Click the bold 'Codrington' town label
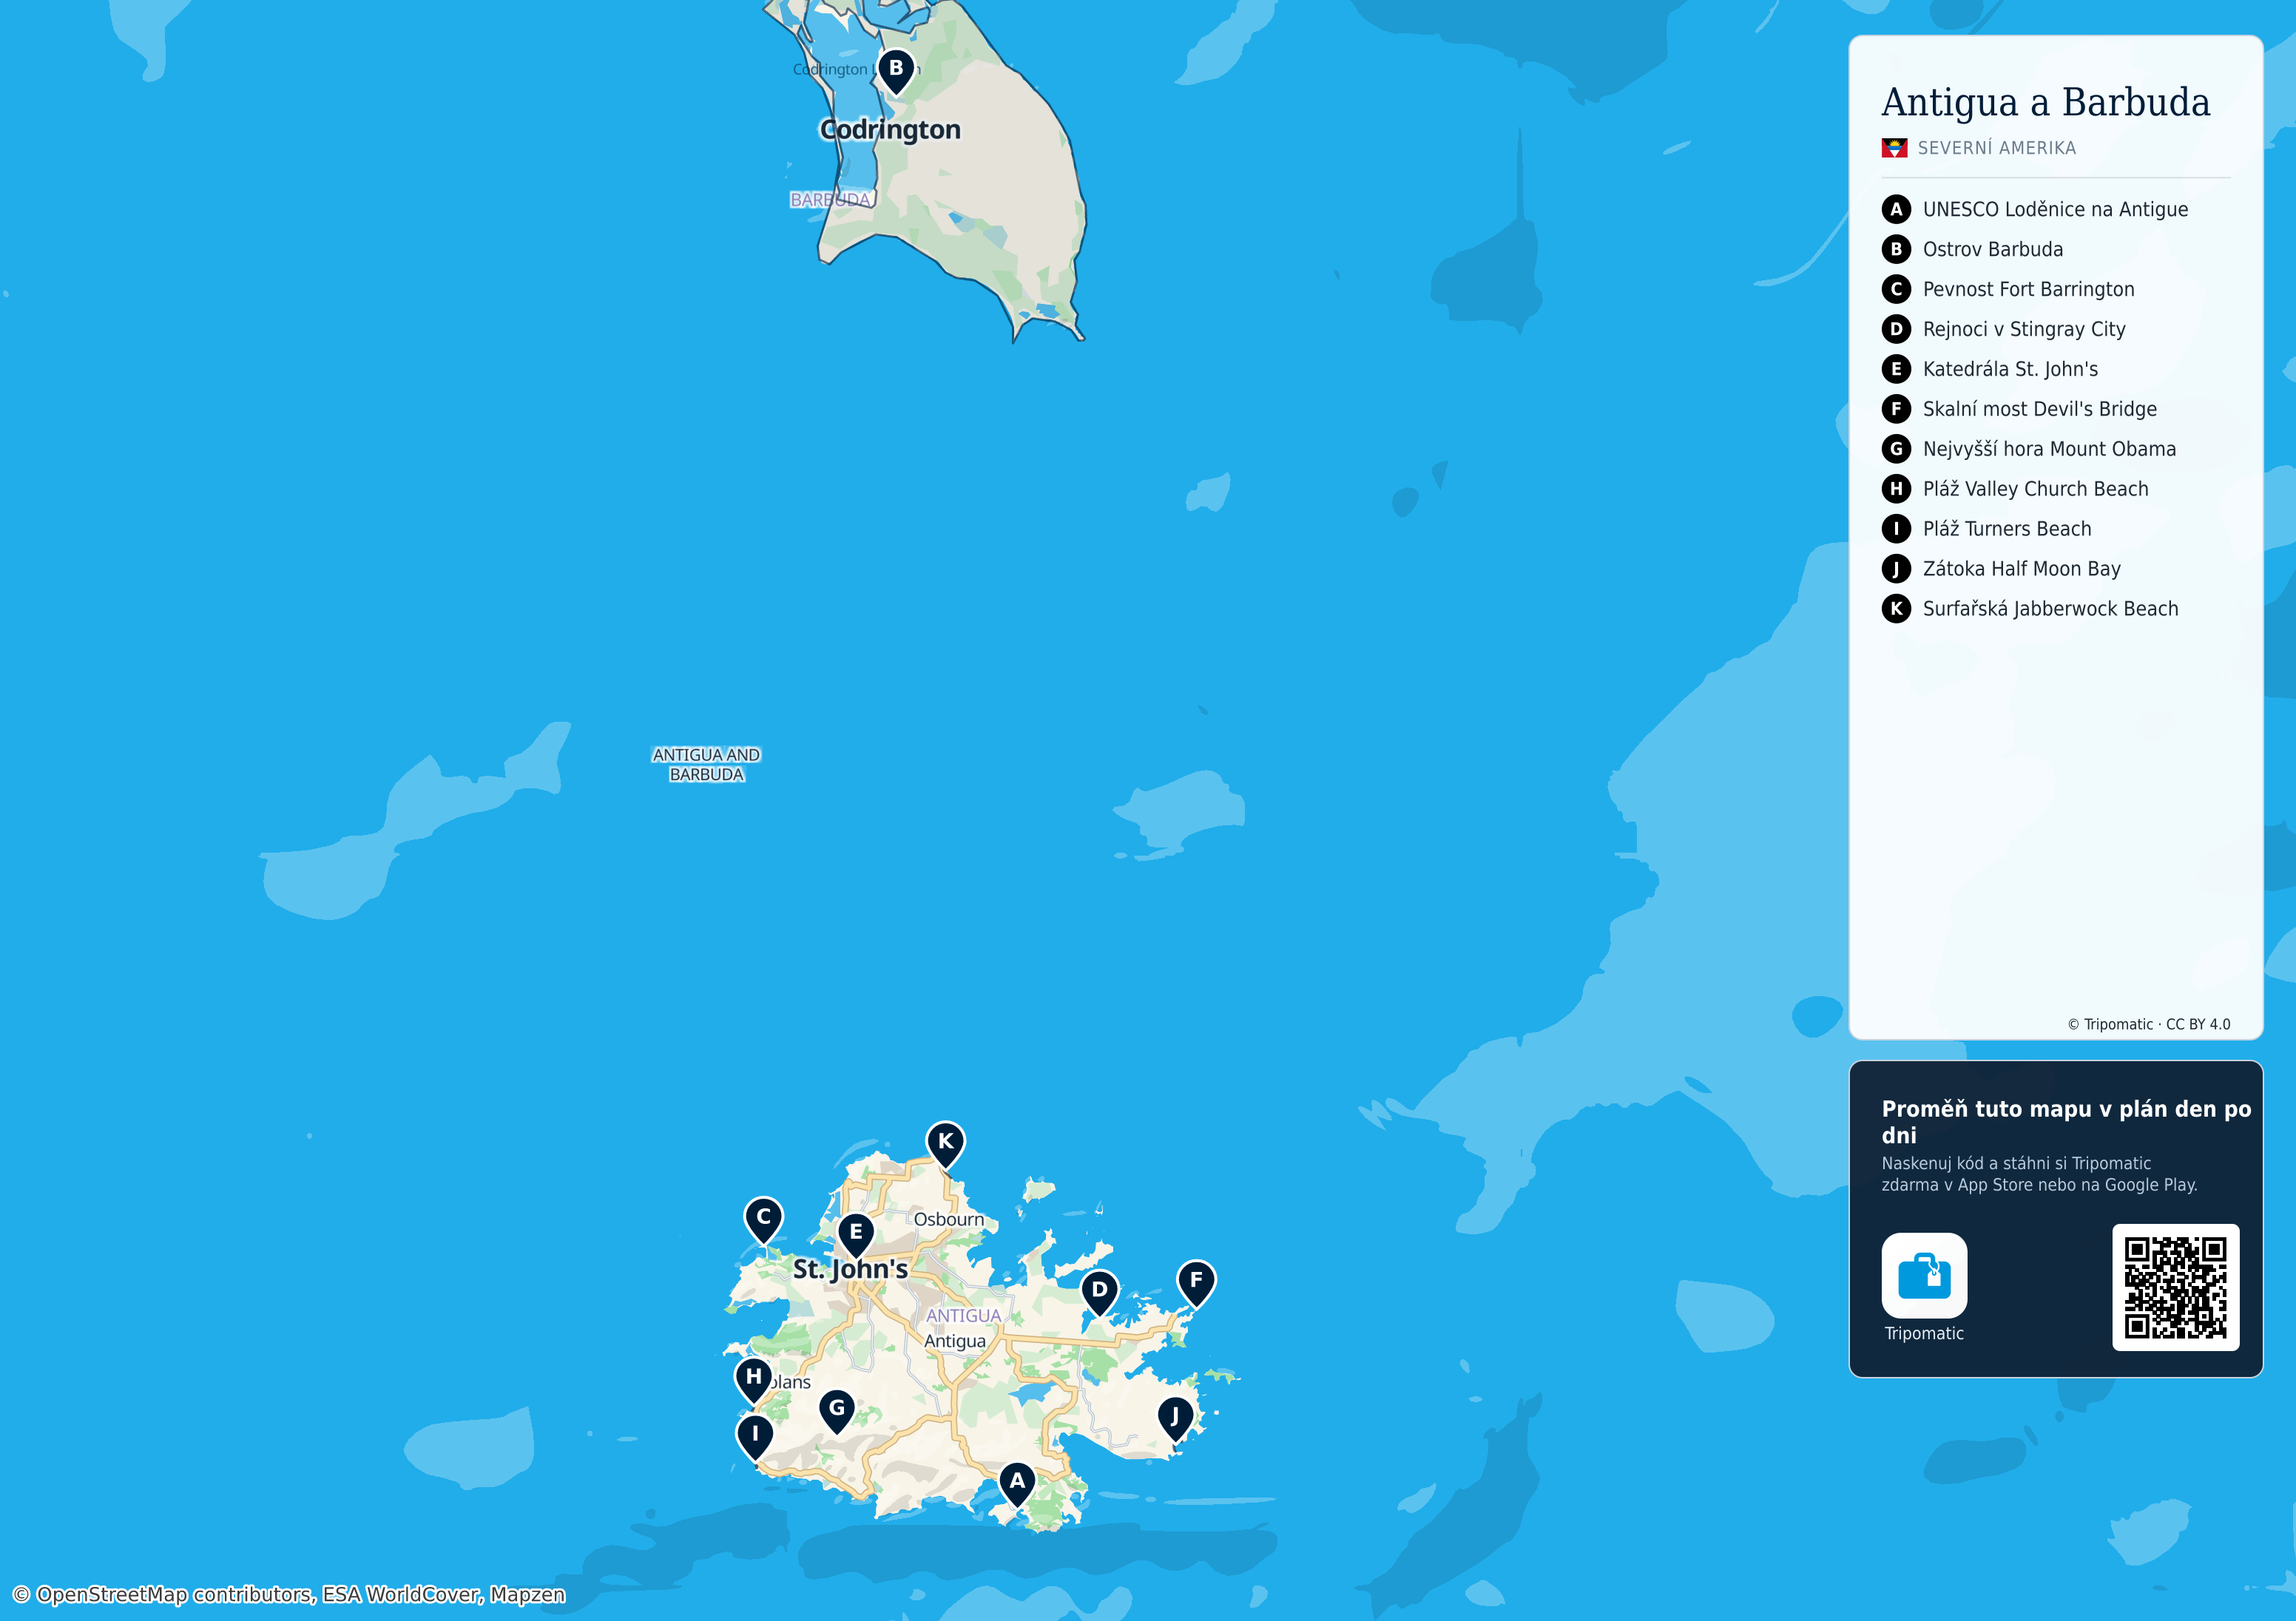 (x=890, y=130)
